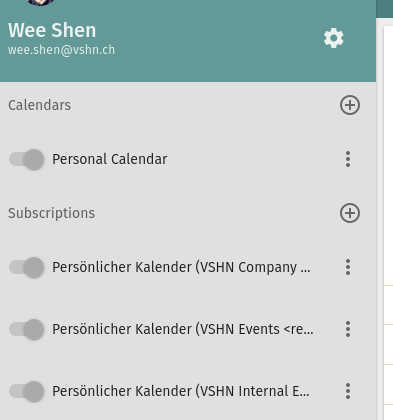This screenshot has height=420, width=393.
Task: Toggle Personal Calendar visibility switch
Action: pos(27,159)
